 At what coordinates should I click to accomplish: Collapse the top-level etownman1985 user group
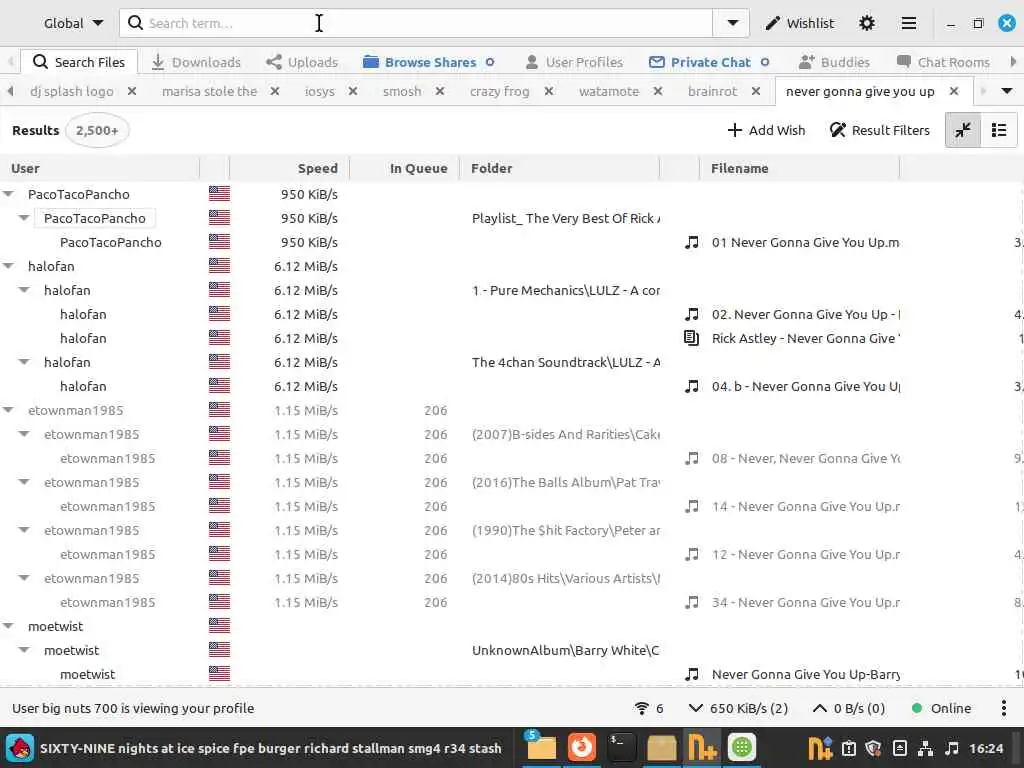pyautogui.click(x=8, y=410)
